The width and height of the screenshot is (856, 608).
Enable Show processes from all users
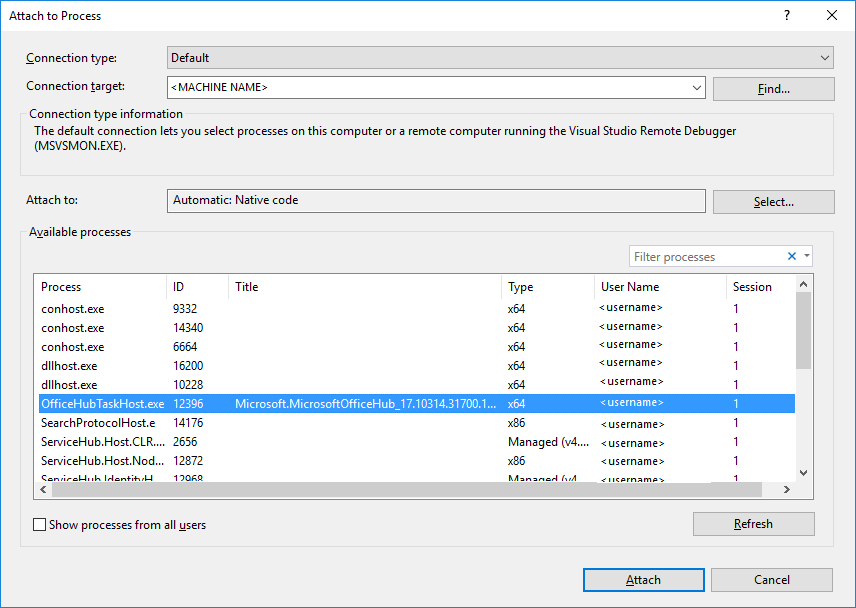pos(39,523)
